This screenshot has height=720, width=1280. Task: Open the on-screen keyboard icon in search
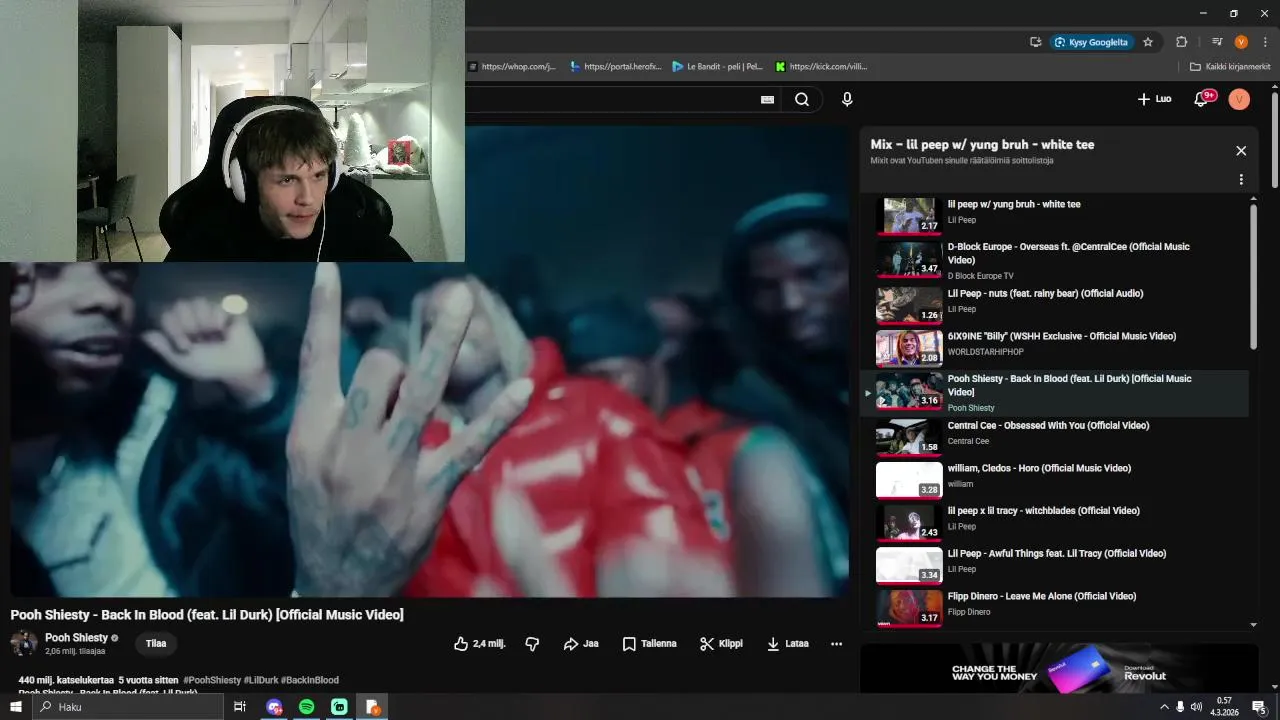(x=767, y=99)
